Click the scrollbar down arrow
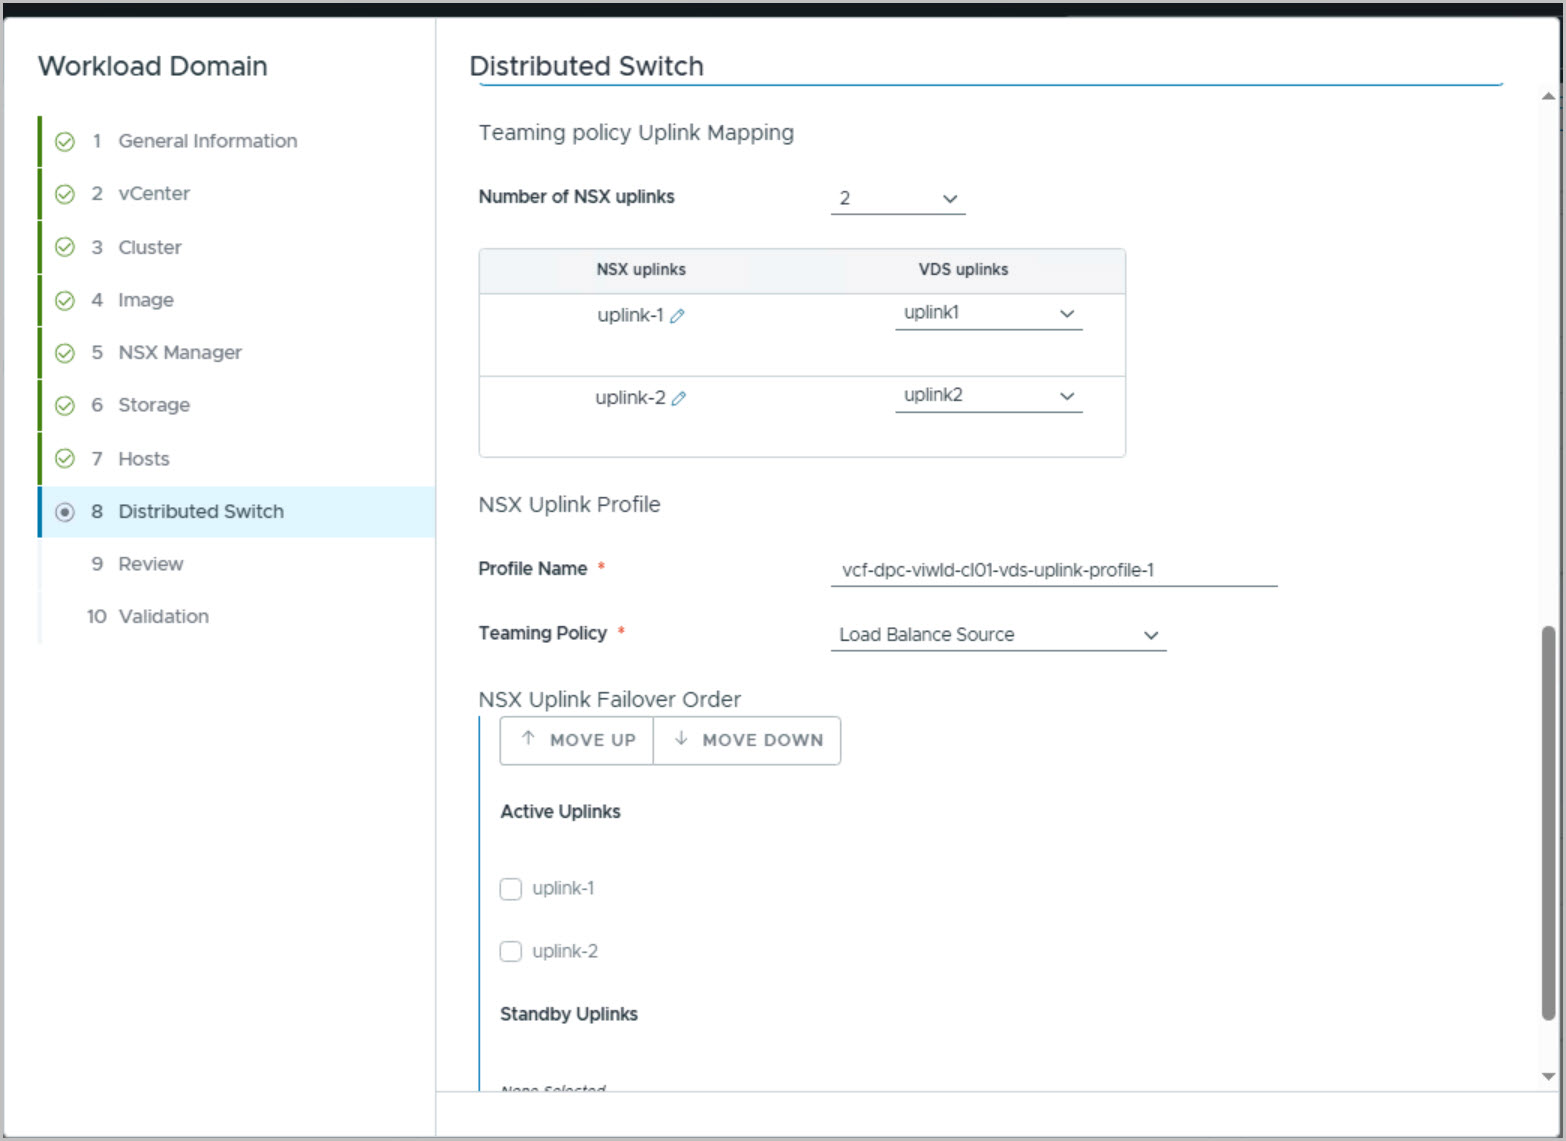The height and width of the screenshot is (1141, 1566). click(1548, 1077)
